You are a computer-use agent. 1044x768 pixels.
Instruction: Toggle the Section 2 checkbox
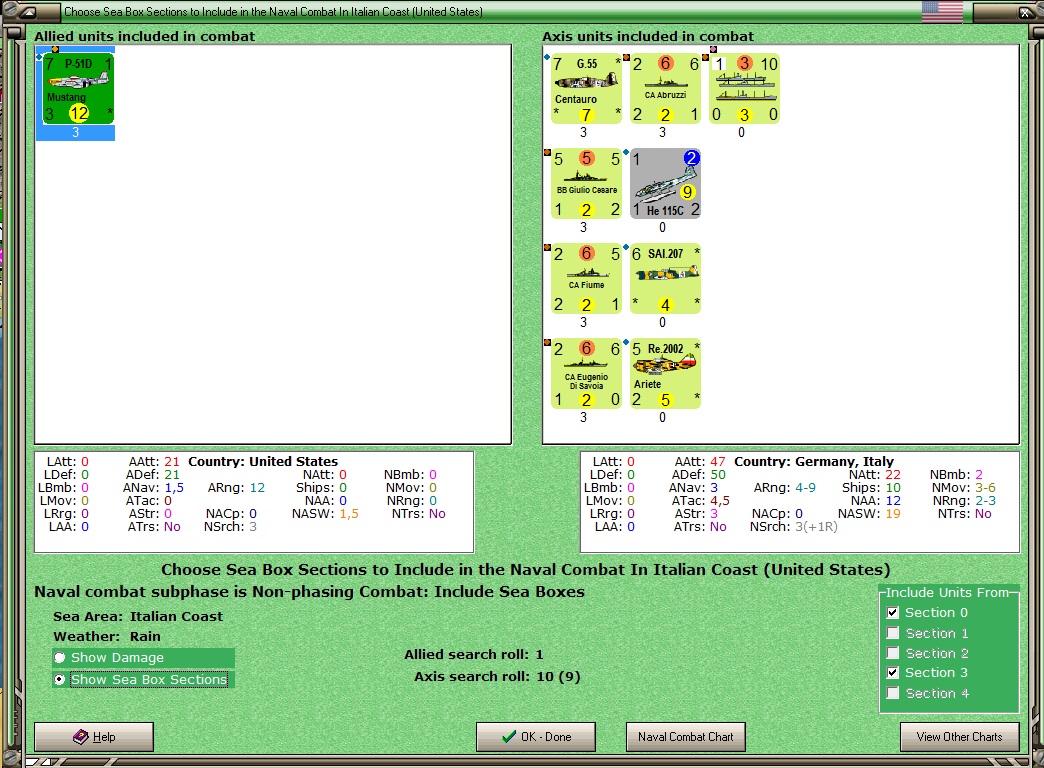click(893, 653)
